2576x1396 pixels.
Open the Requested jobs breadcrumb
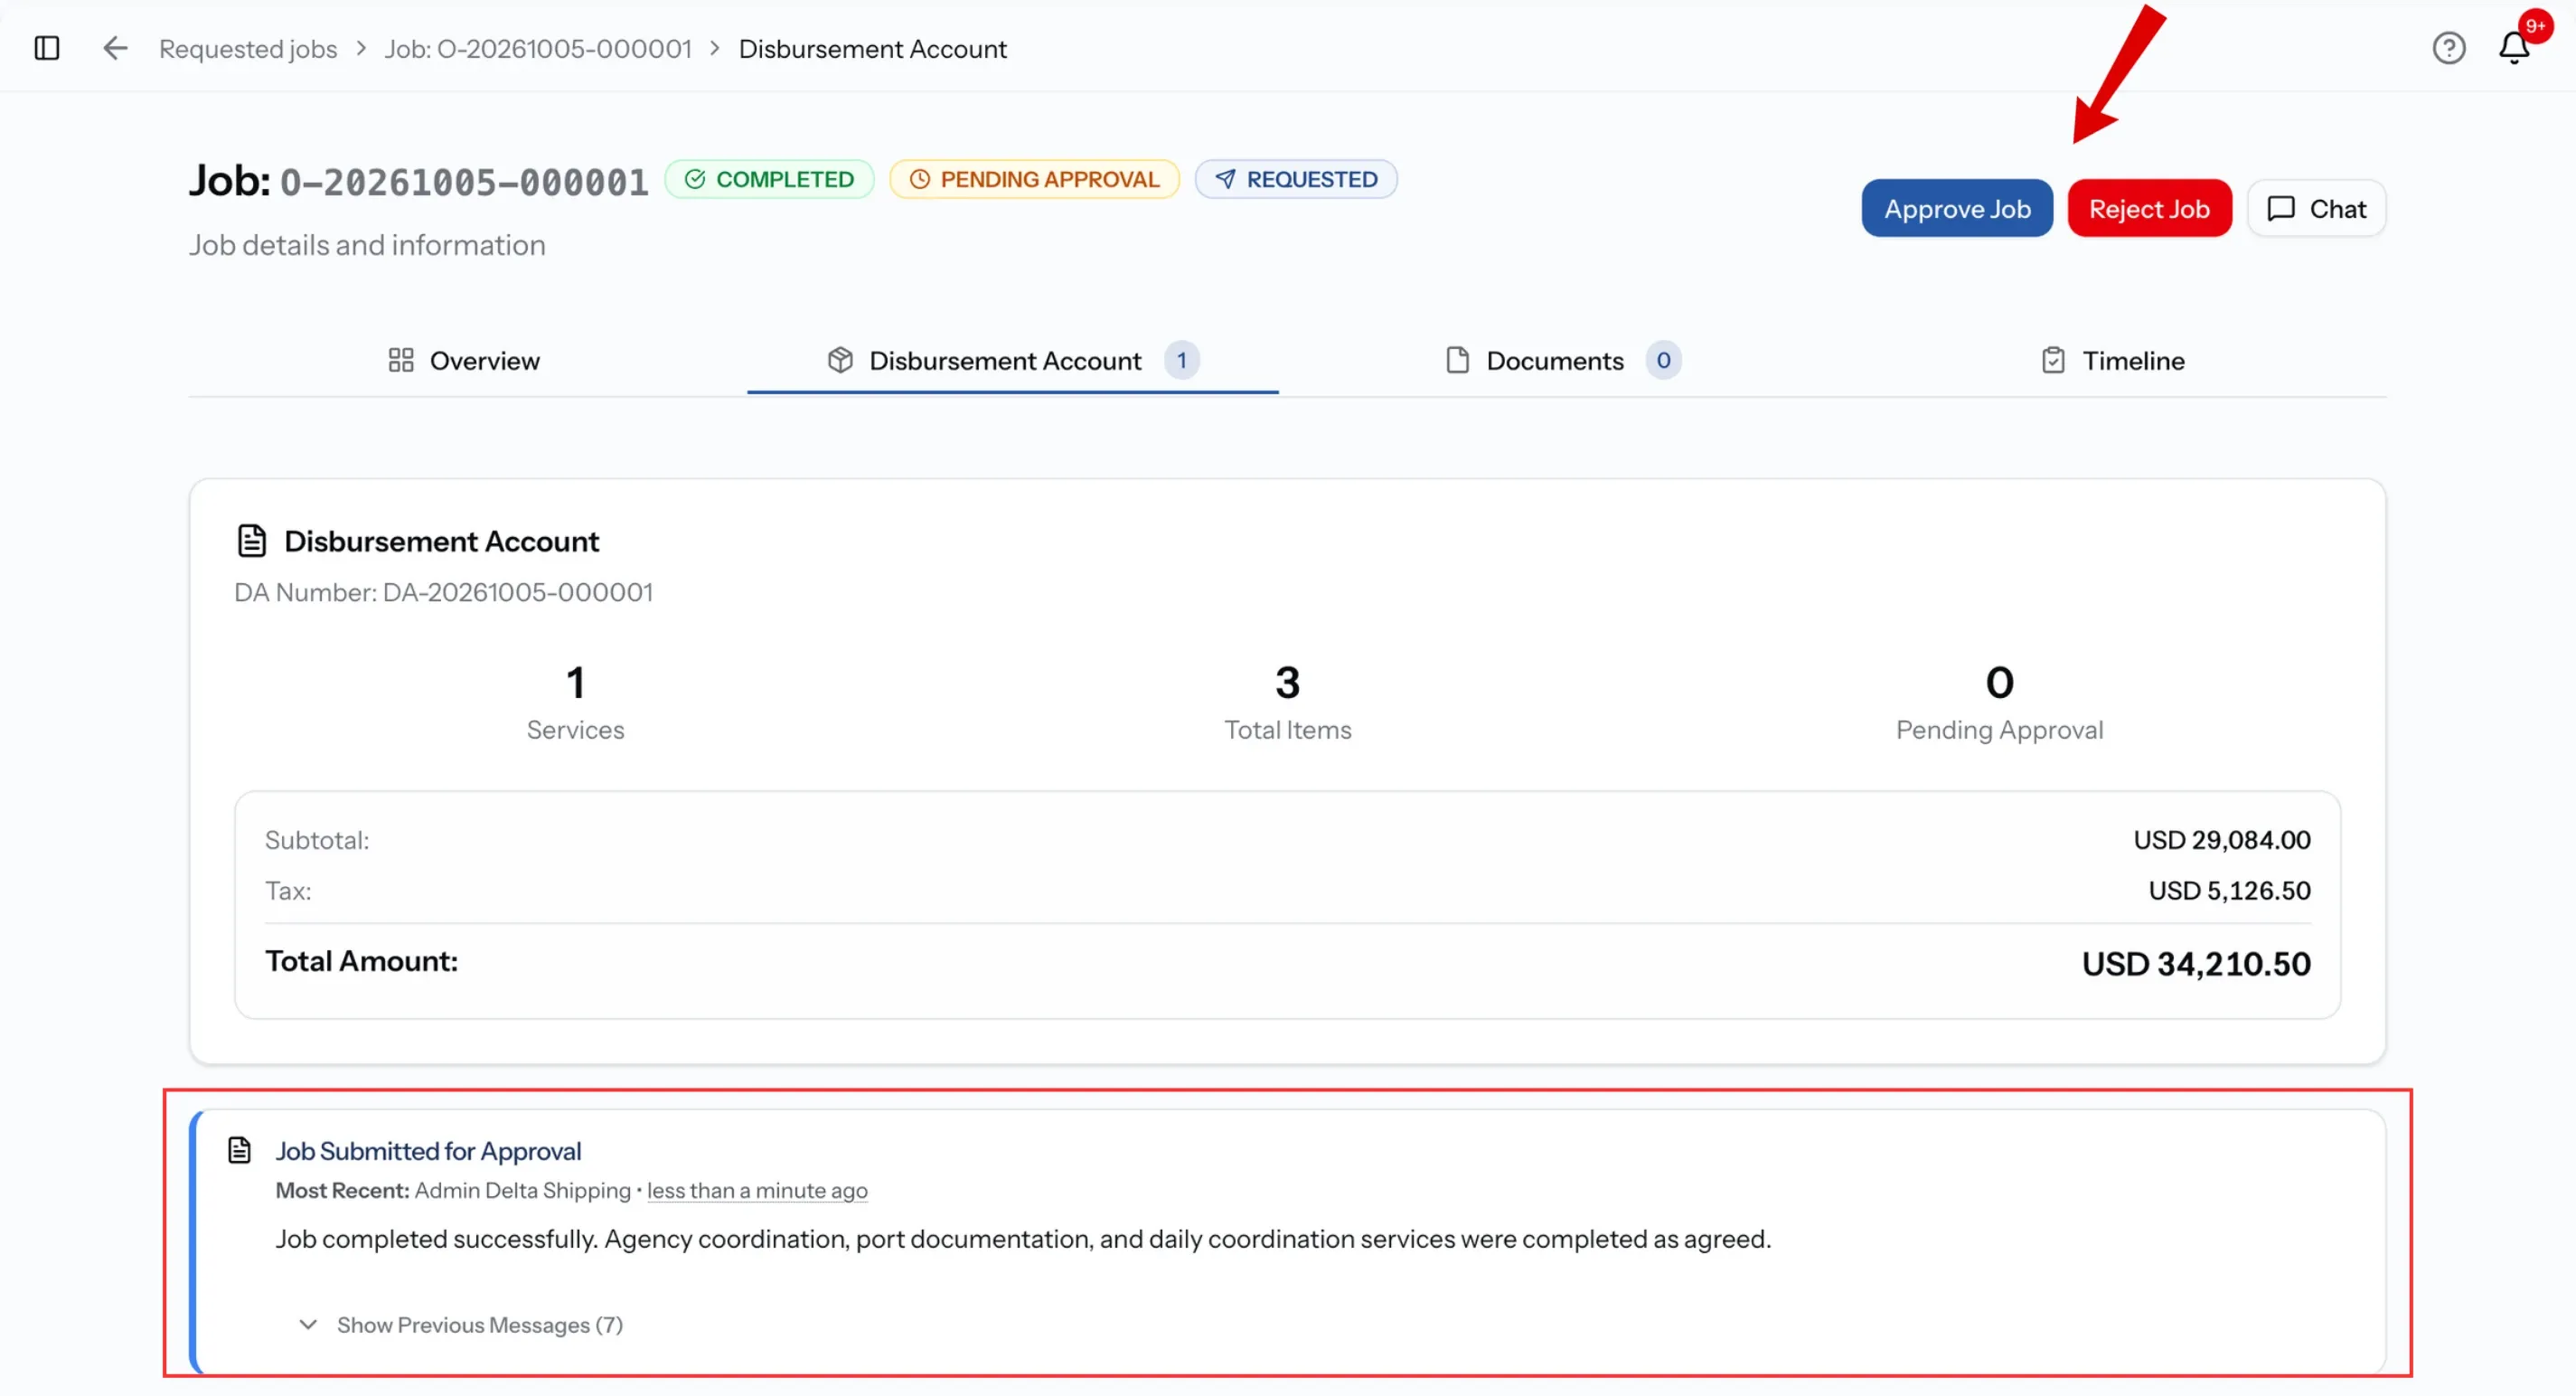click(248, 49)
